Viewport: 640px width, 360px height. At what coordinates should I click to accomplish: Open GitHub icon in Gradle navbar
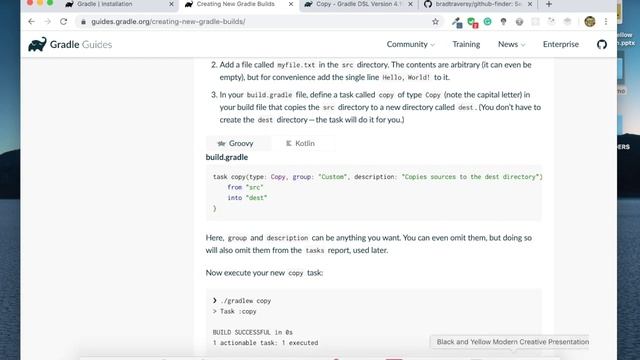tap(602, 44)
